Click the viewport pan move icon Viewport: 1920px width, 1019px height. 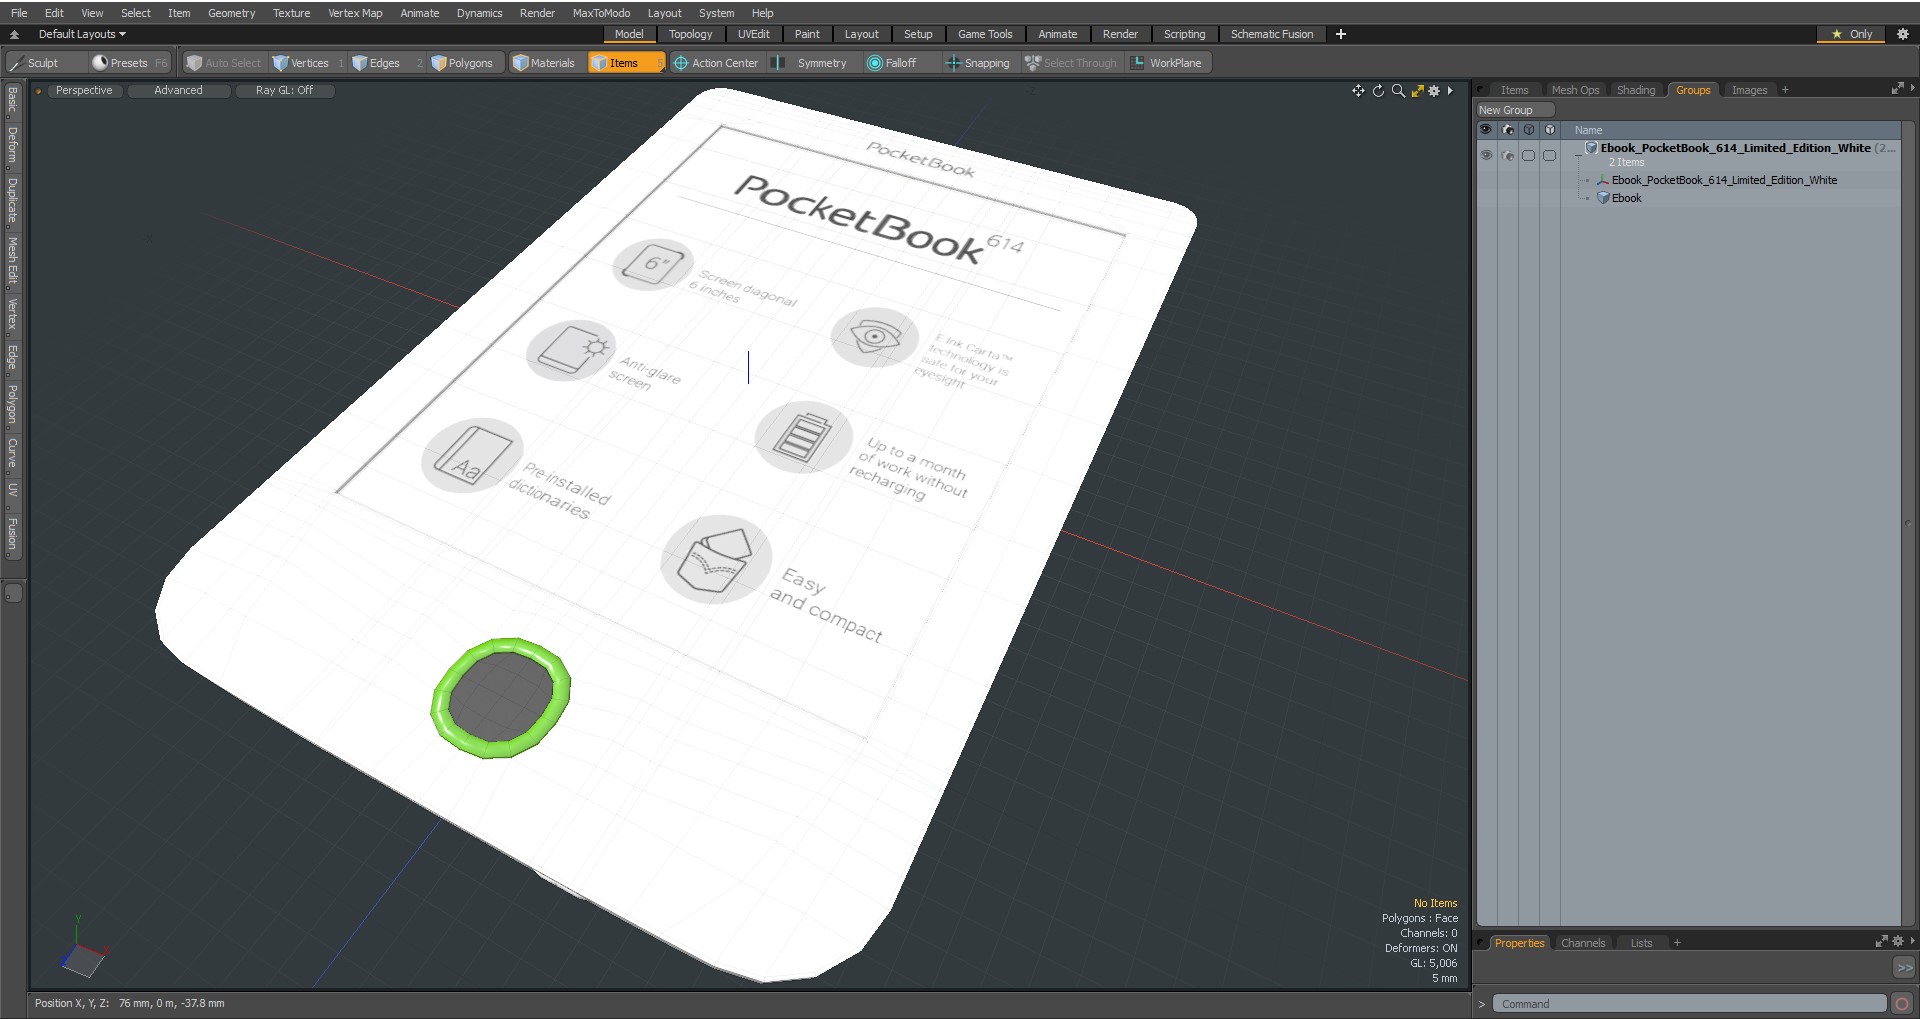tap(1358, 91)
